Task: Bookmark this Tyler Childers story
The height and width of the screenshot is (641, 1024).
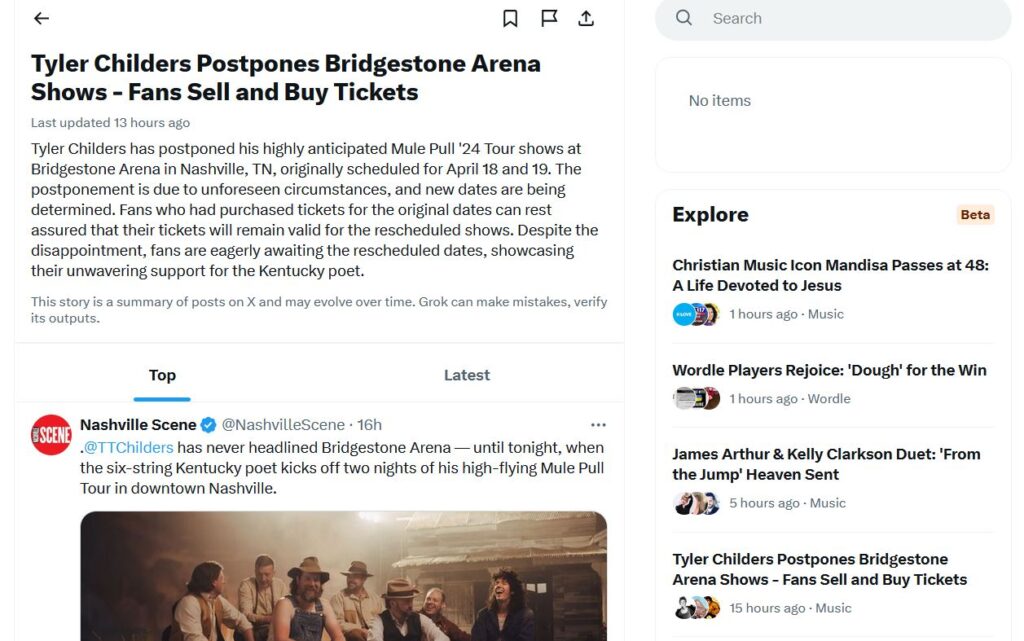Action: [x=510, y=18]
